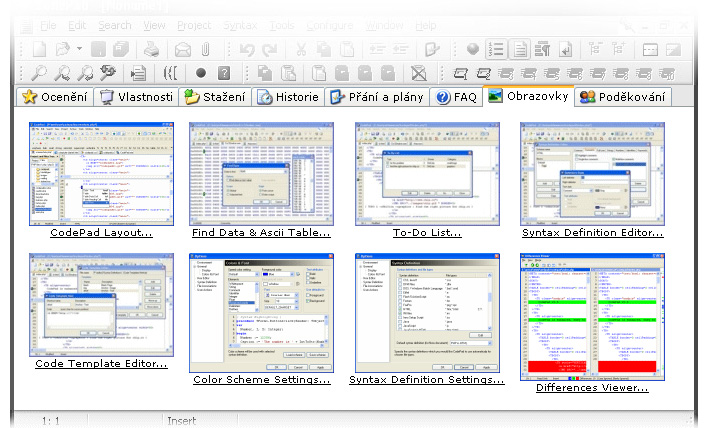This screenshot has height=428, width=708.
Task: Click the Cut scissors toolbar icon
Action: [299, 49]
